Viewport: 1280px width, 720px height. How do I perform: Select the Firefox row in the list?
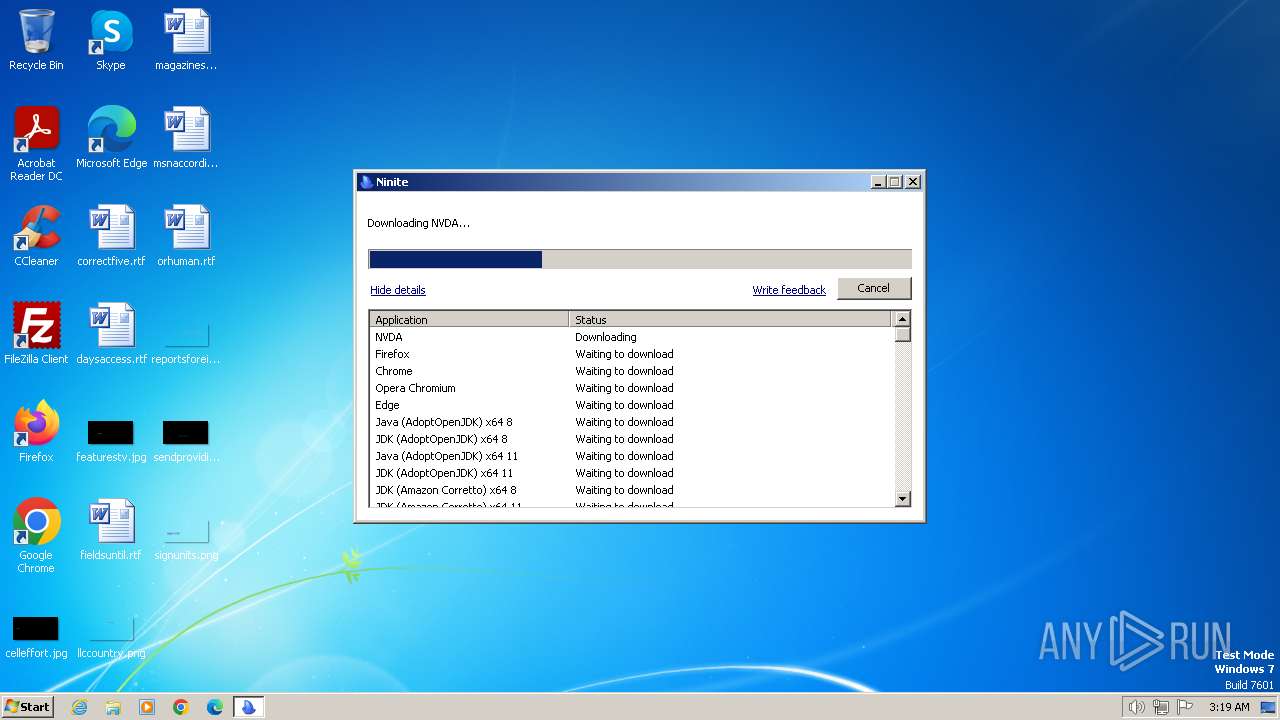631,354
